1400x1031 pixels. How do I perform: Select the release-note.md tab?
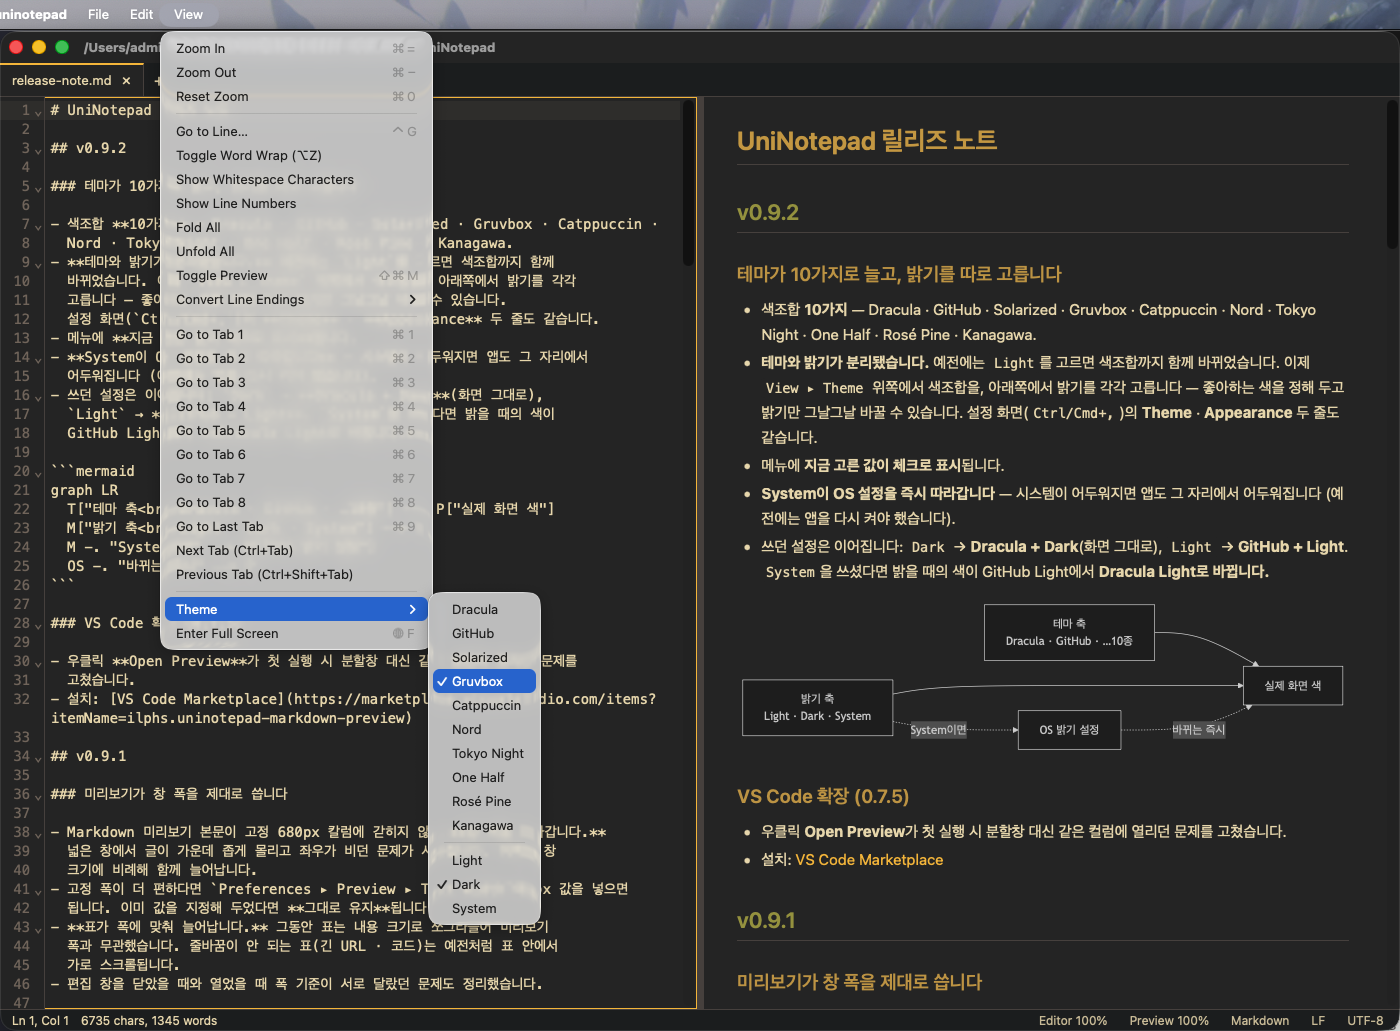click(62, 81)
